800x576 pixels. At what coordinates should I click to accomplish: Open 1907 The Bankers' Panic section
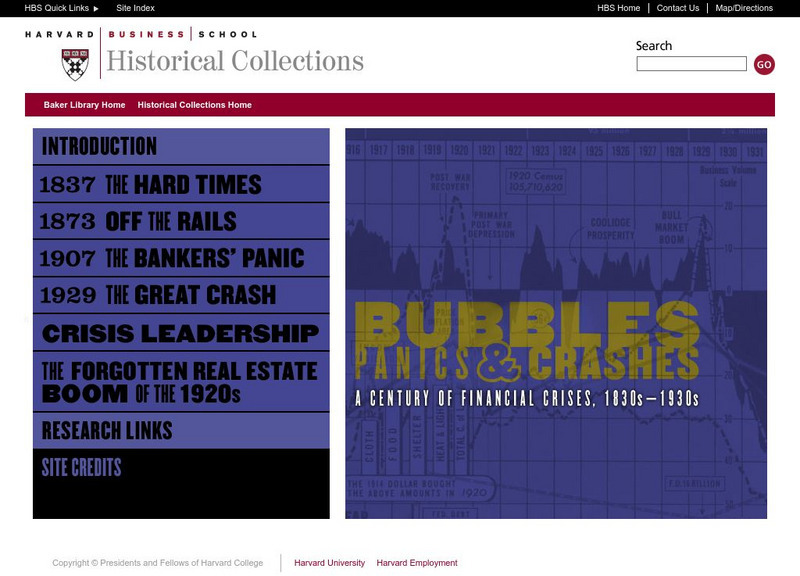181,258
